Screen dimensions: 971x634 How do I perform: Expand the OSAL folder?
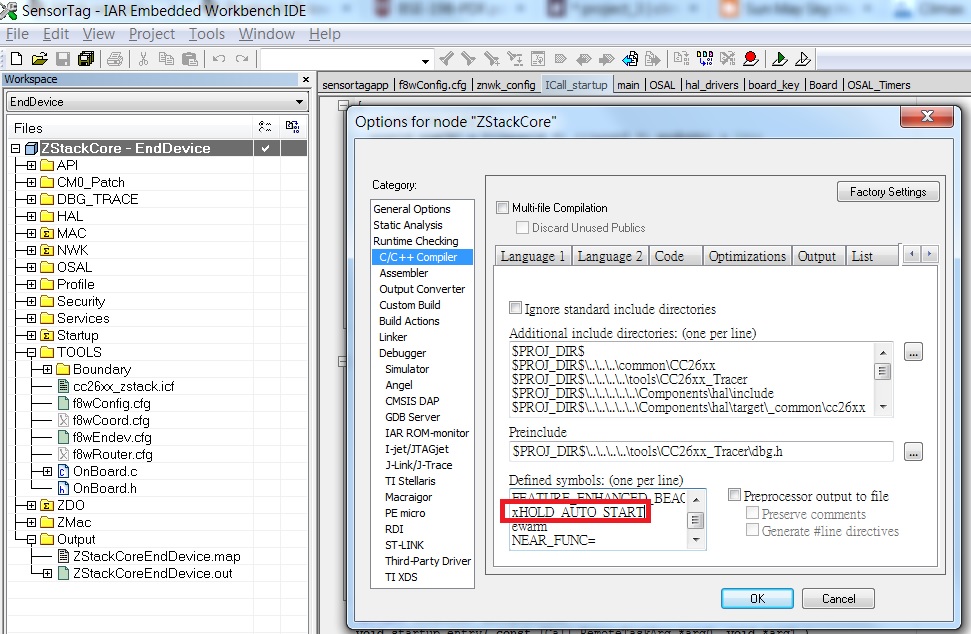pyautogui.click(x=31, y=267)
